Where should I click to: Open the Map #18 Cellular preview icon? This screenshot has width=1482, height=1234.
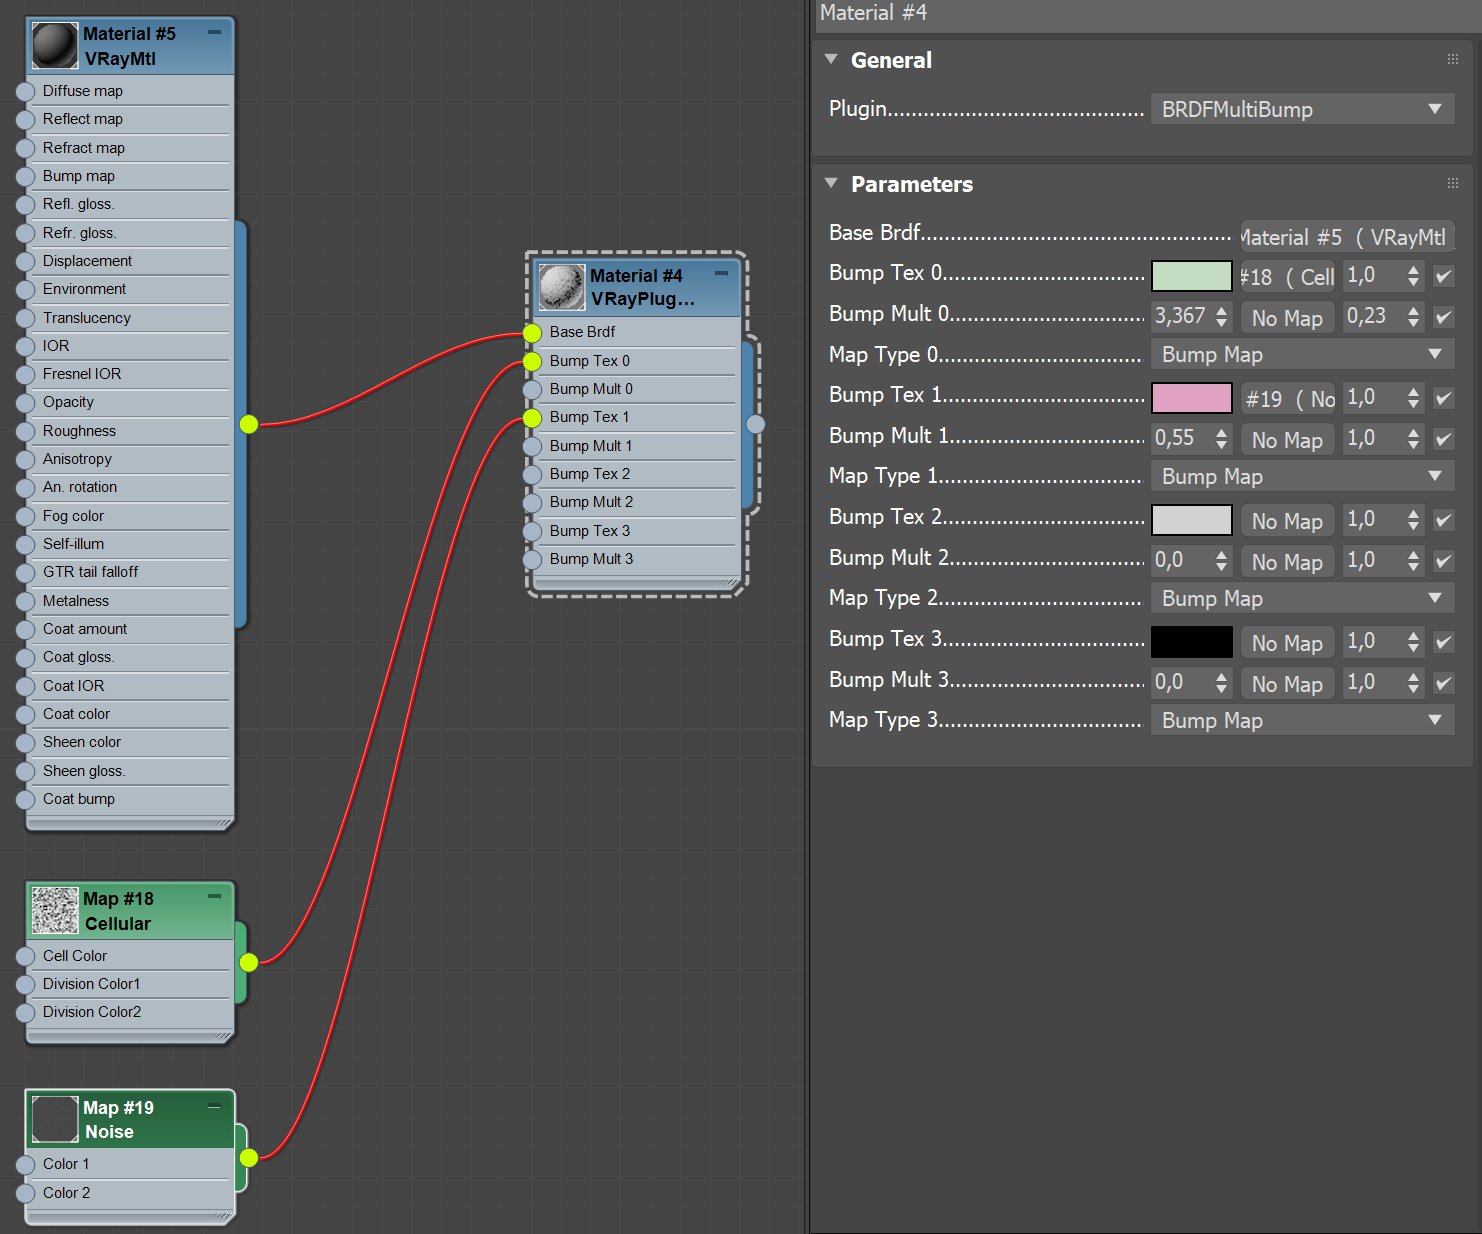click(55, 910)
